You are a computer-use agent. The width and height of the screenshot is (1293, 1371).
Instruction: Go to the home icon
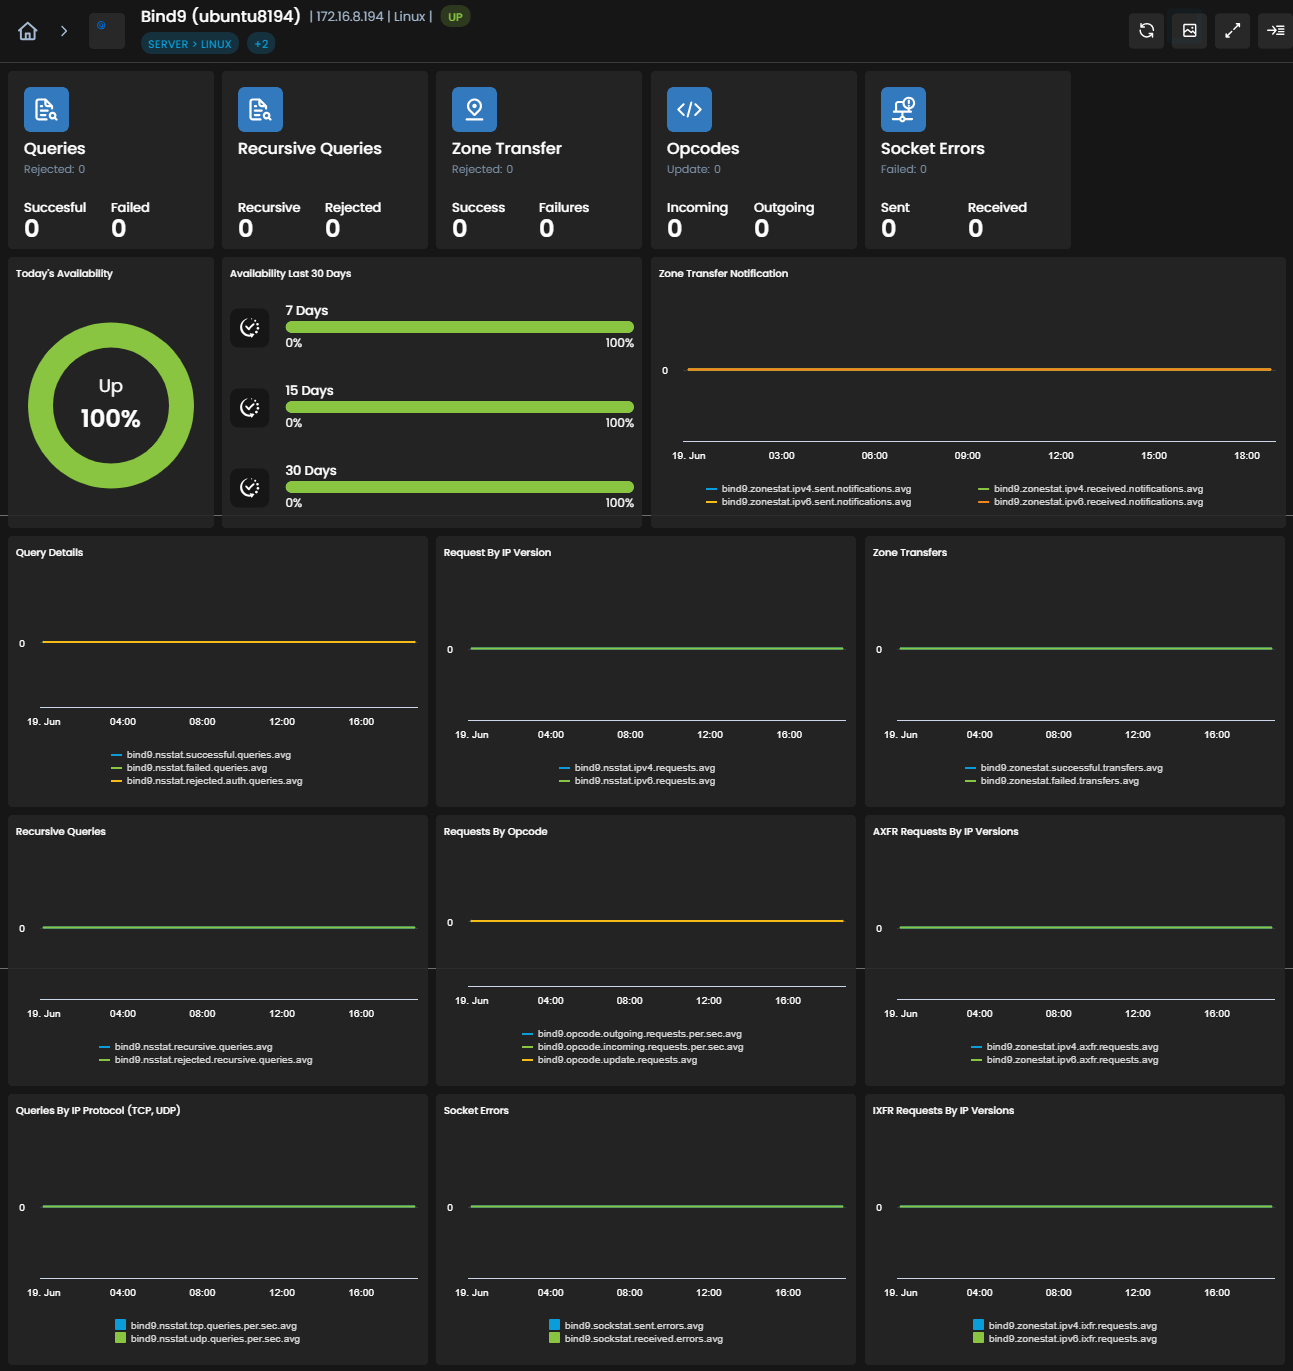[28, 31]
